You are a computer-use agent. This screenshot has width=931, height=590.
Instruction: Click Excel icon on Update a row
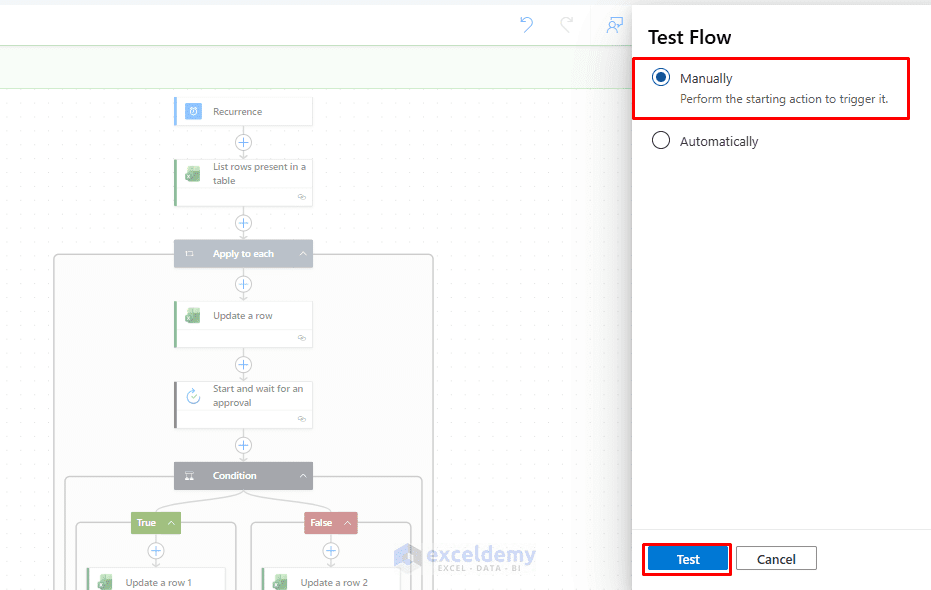click(193, 315)
